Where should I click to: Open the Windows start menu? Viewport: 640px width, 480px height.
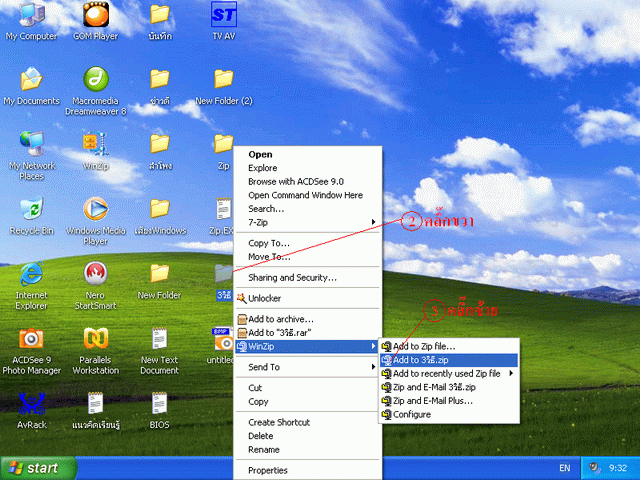click(38, 468)
